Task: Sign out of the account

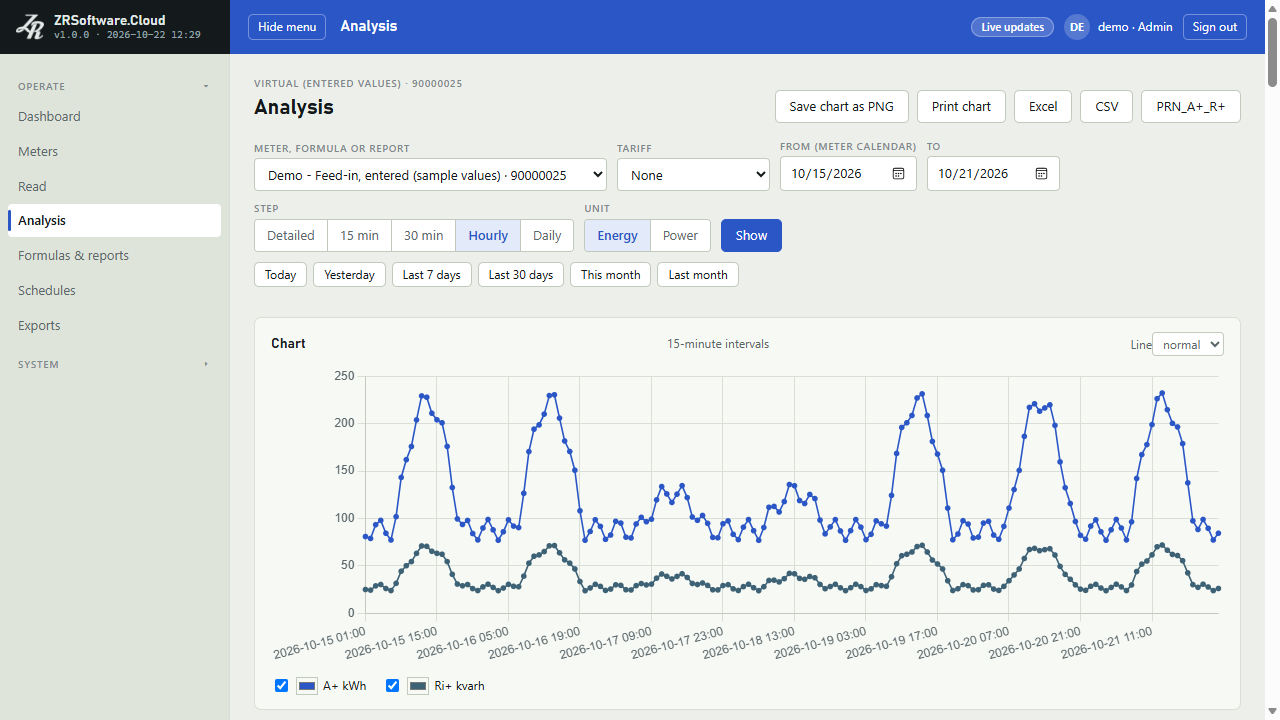Action: 1215,27
